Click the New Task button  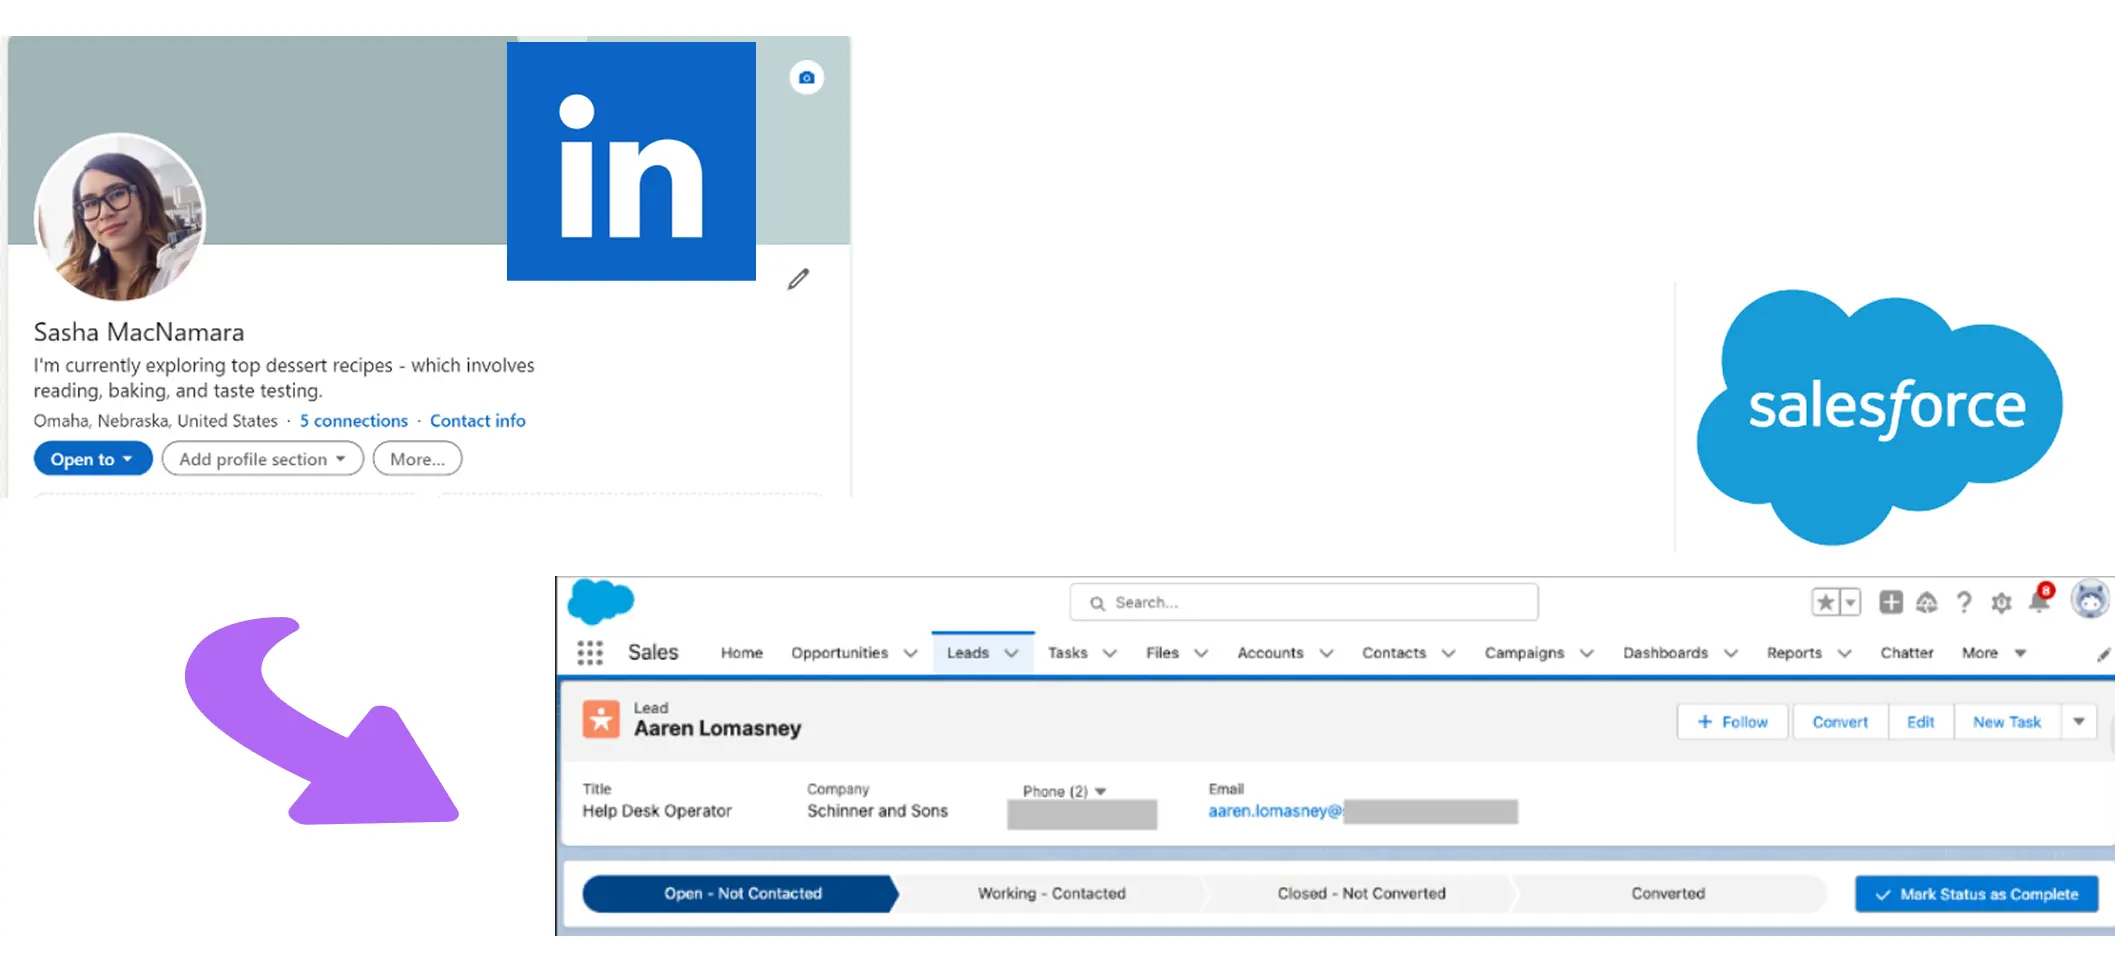(x=2007, y=722)
